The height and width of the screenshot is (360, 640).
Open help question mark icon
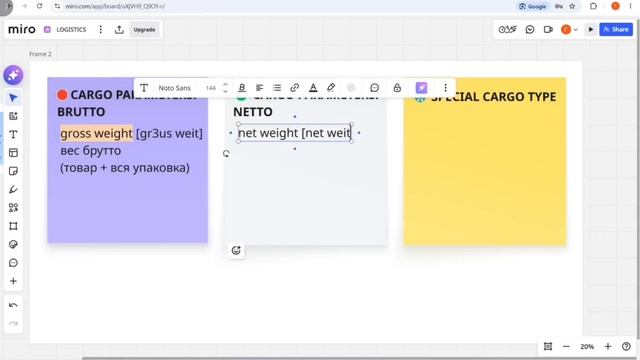pos(626,347)
